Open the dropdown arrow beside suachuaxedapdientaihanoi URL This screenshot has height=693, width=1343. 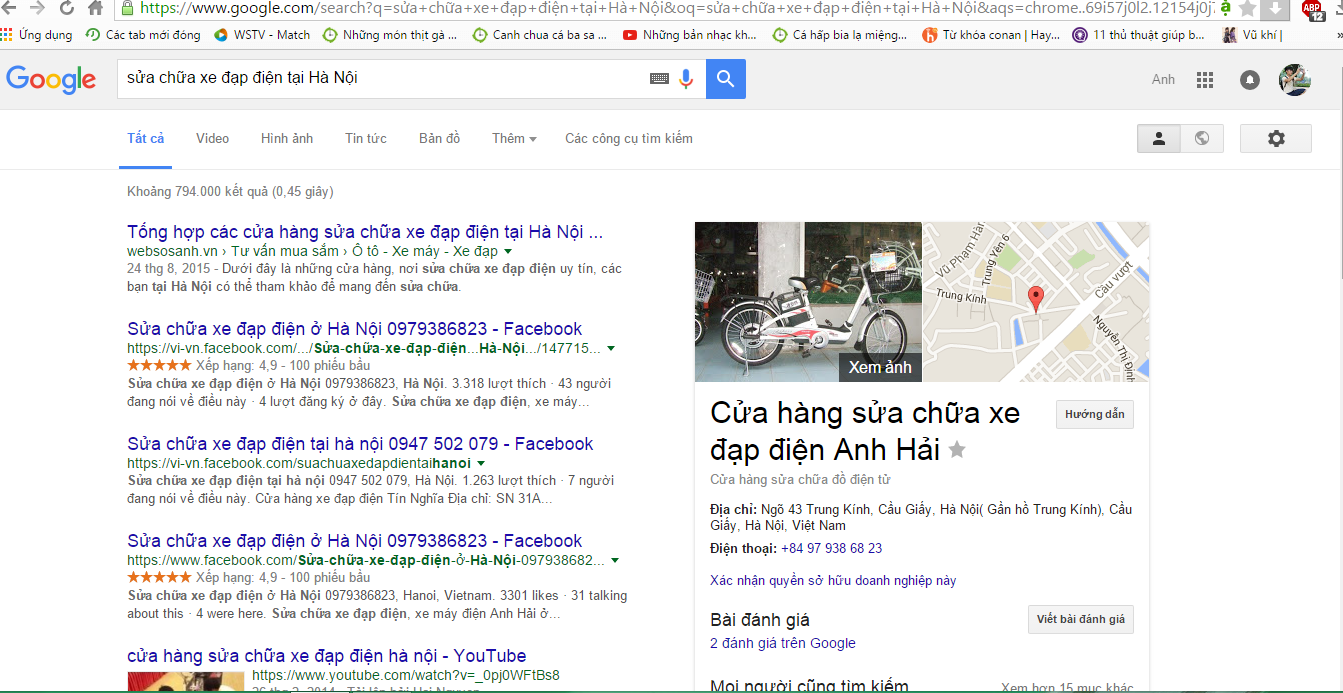481,464
